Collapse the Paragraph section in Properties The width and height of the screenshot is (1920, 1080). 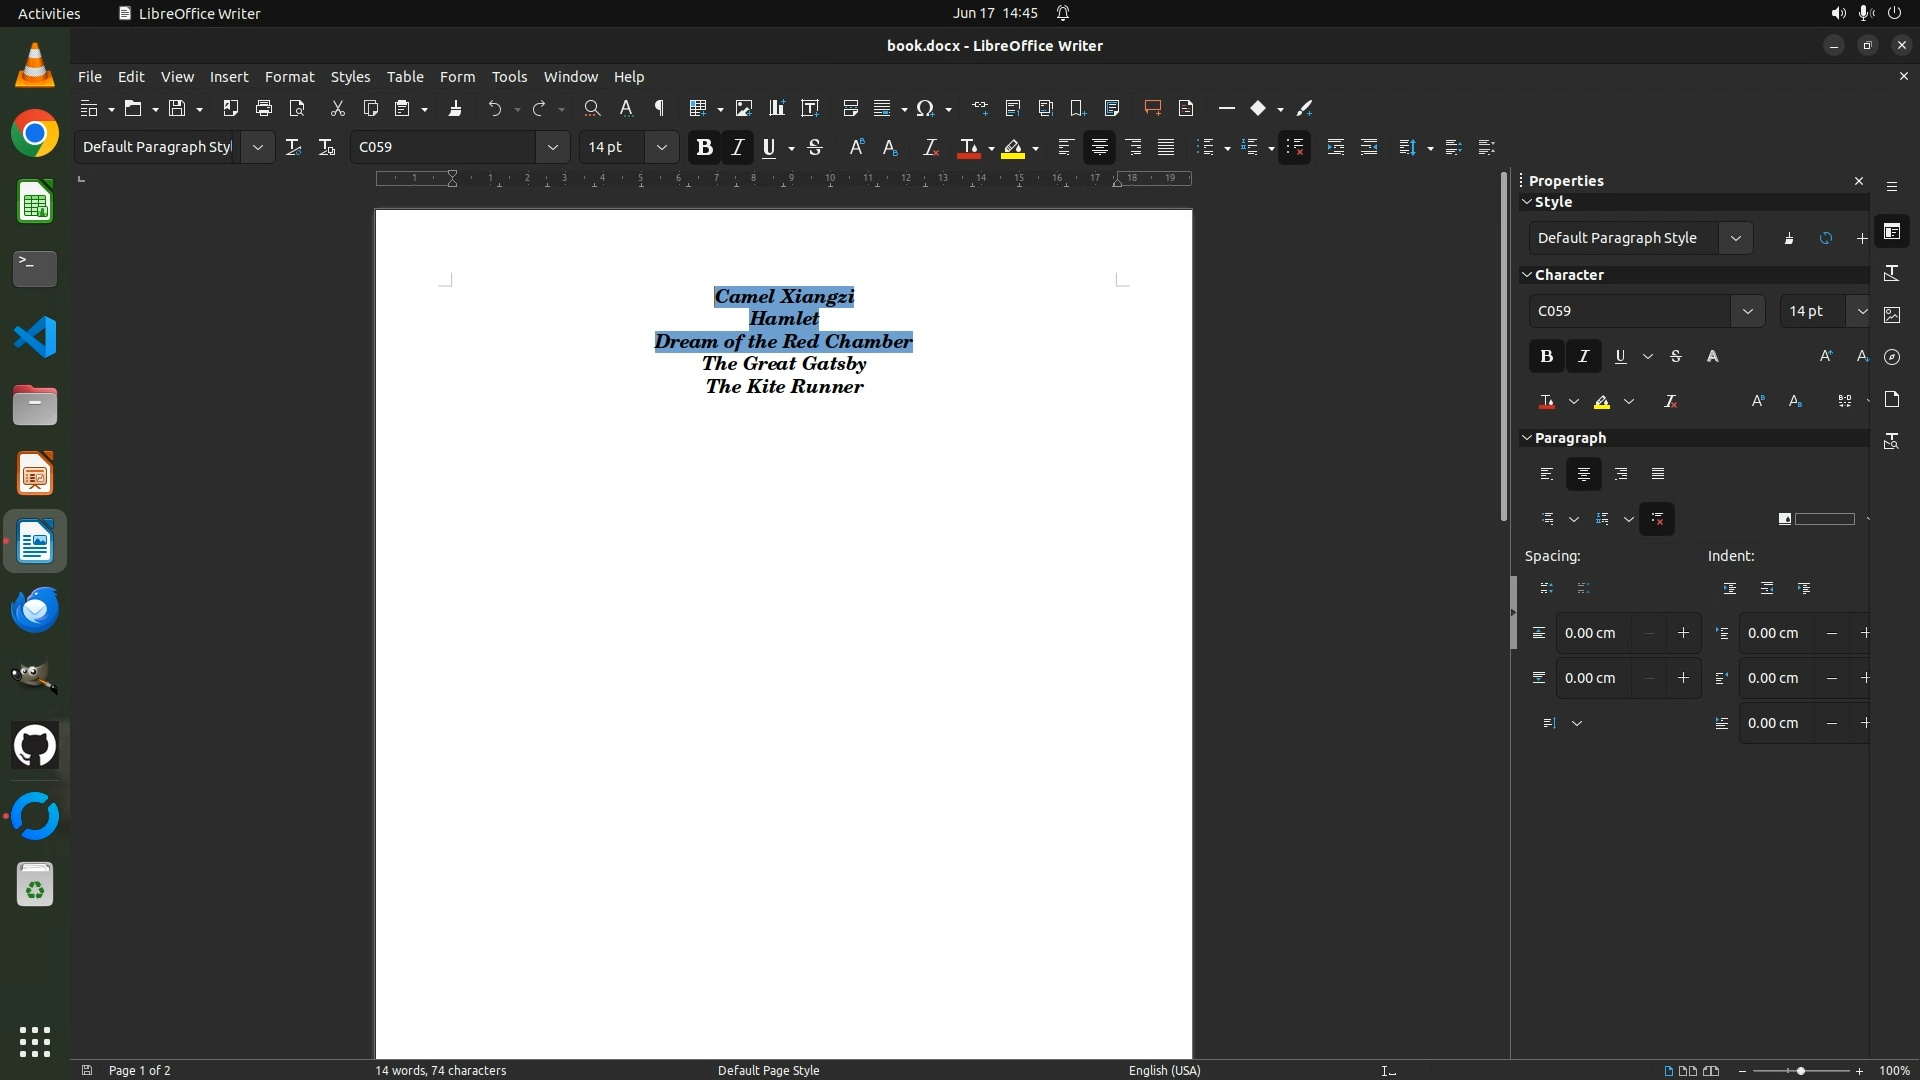1527,438
